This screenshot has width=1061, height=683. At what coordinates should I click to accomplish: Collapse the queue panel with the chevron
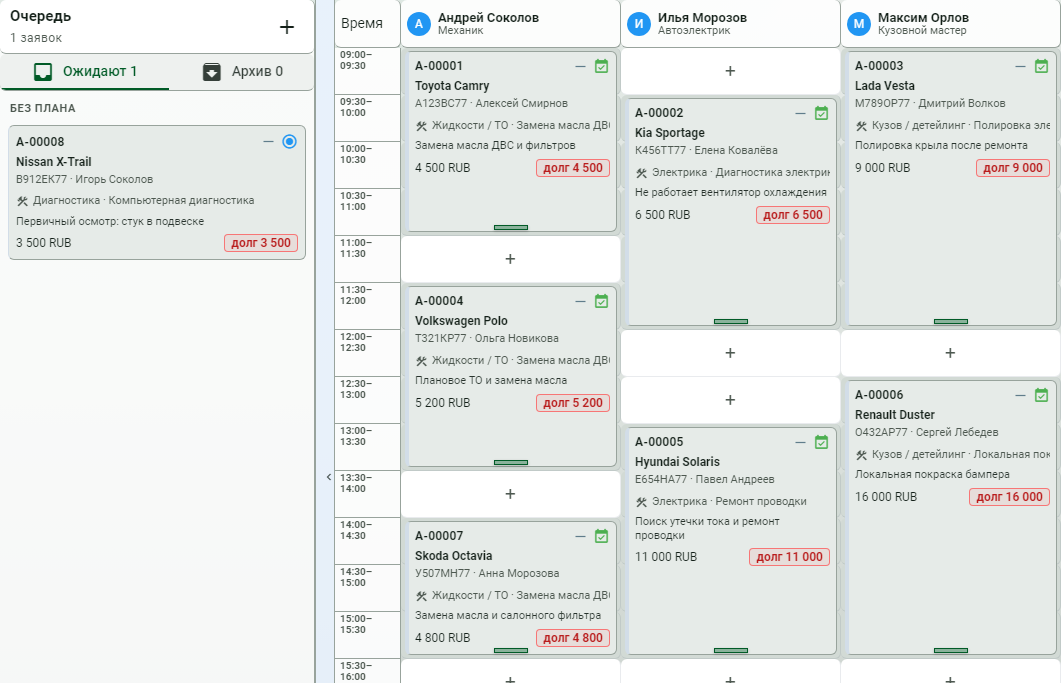click(329, 477)
